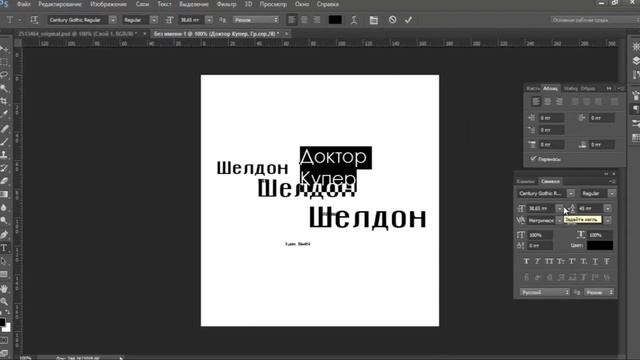The image size is (640, 360).
Task: Open font style dropdown in options bar
Action: click(x=154, y=20)
